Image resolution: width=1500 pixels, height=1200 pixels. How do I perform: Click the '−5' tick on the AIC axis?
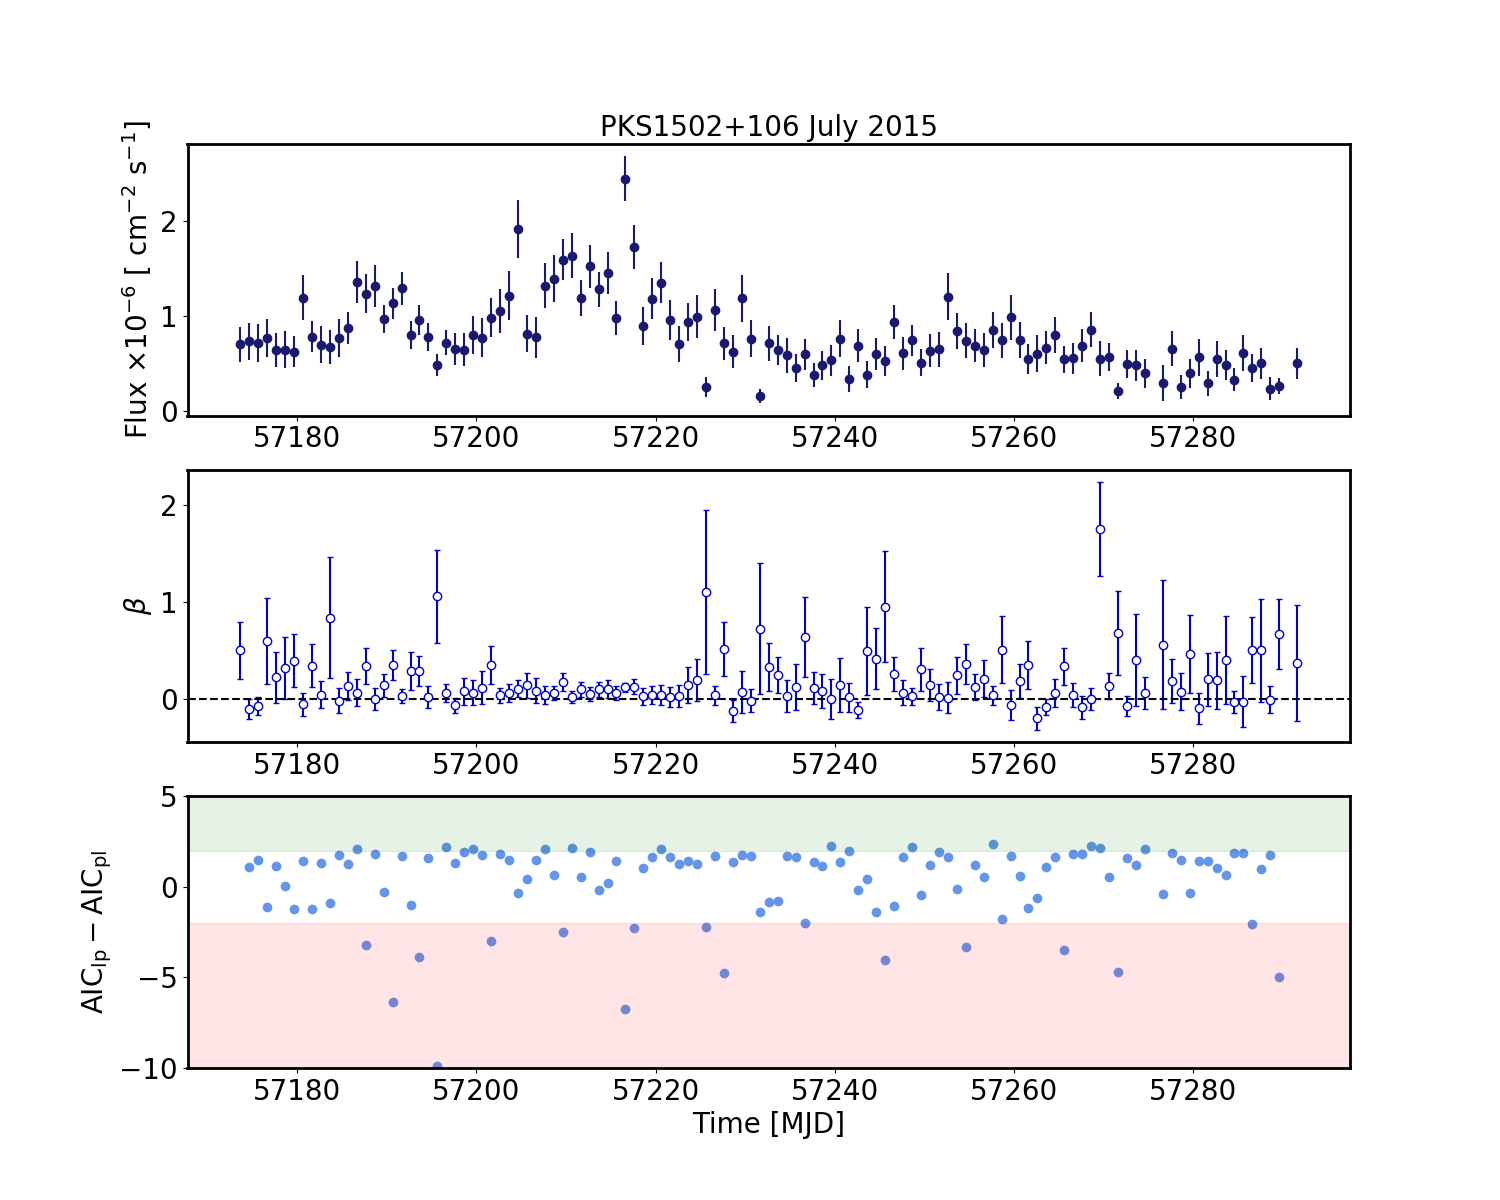[159, 978]
